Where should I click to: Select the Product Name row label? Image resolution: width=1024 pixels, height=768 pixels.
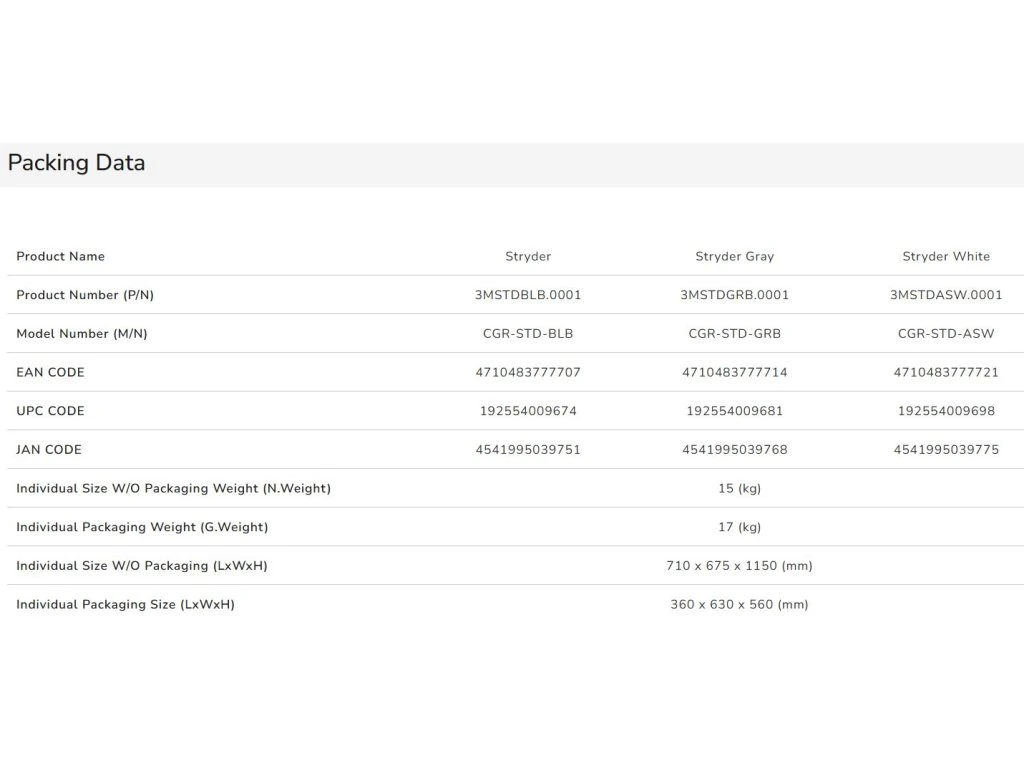click(60, 256)
